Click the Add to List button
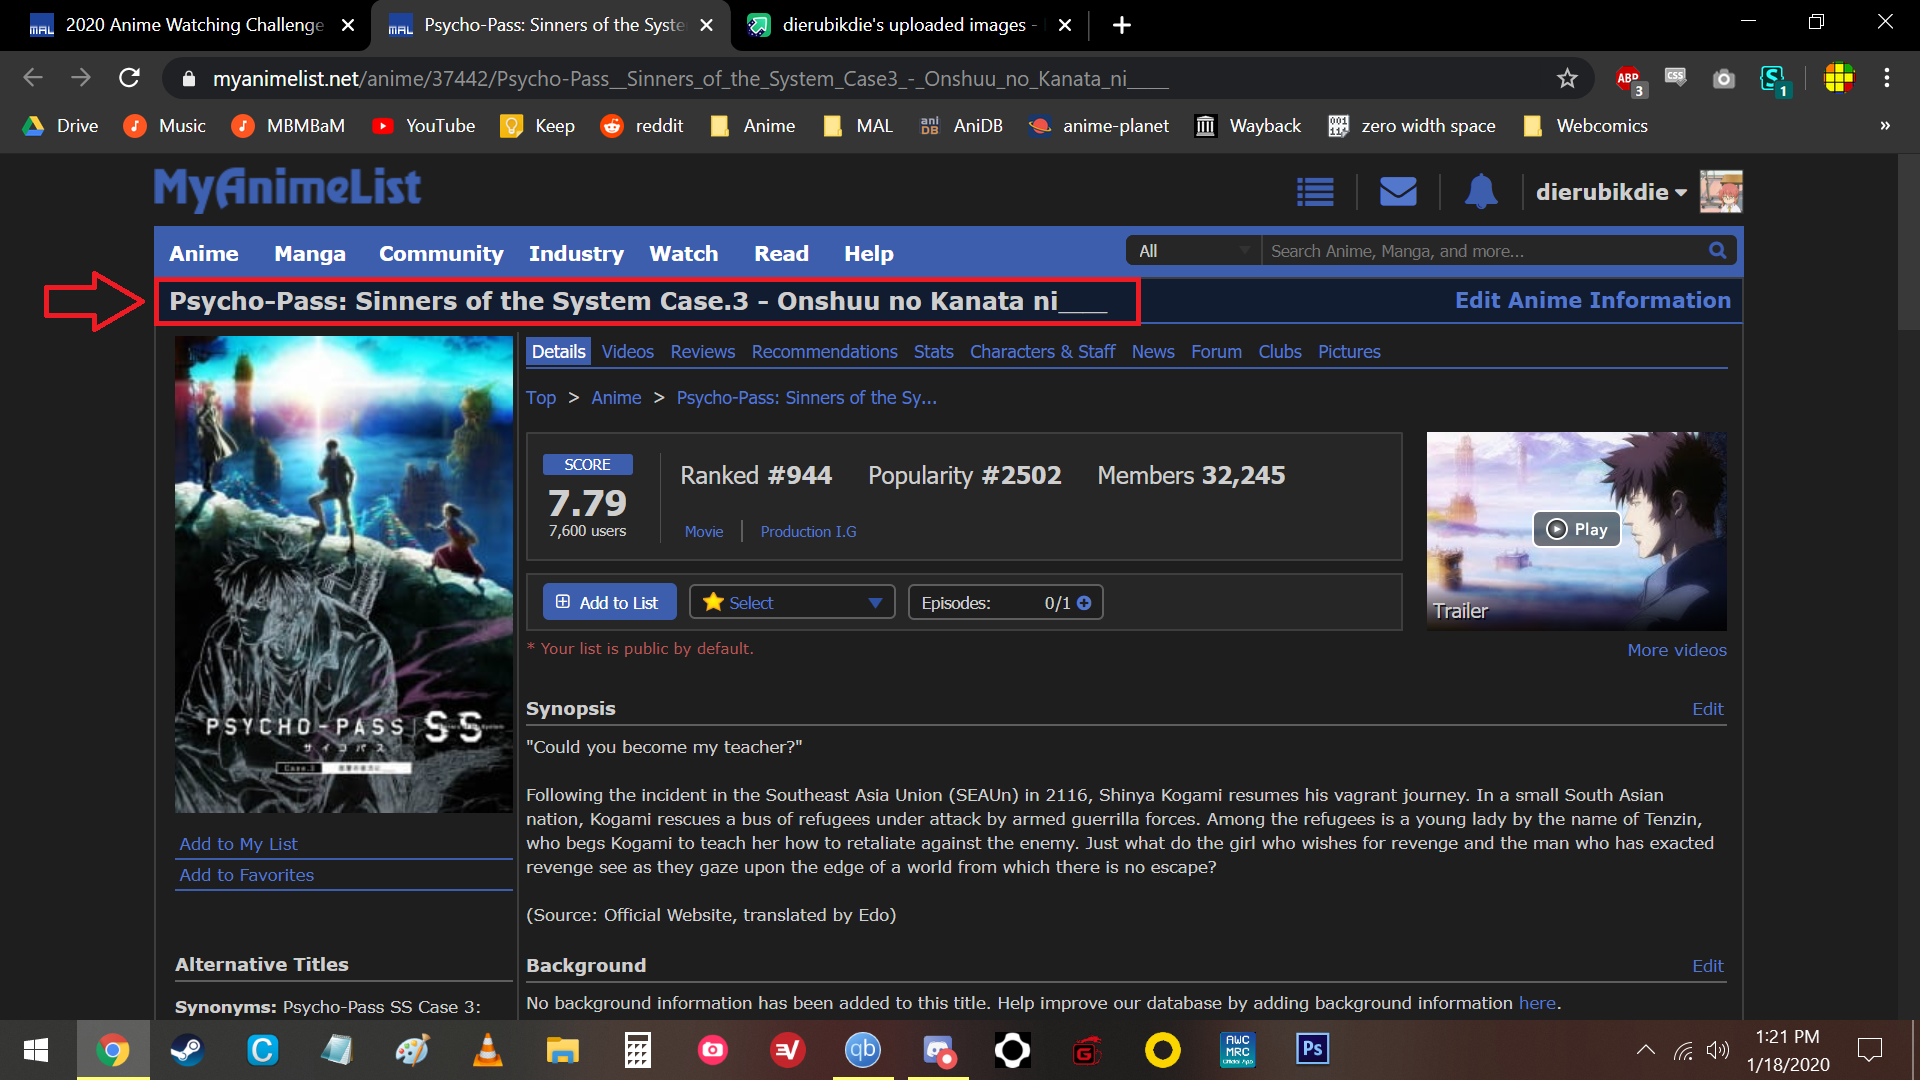The width and height of the screenshot is (1920, 1080). tap(609, 602)
